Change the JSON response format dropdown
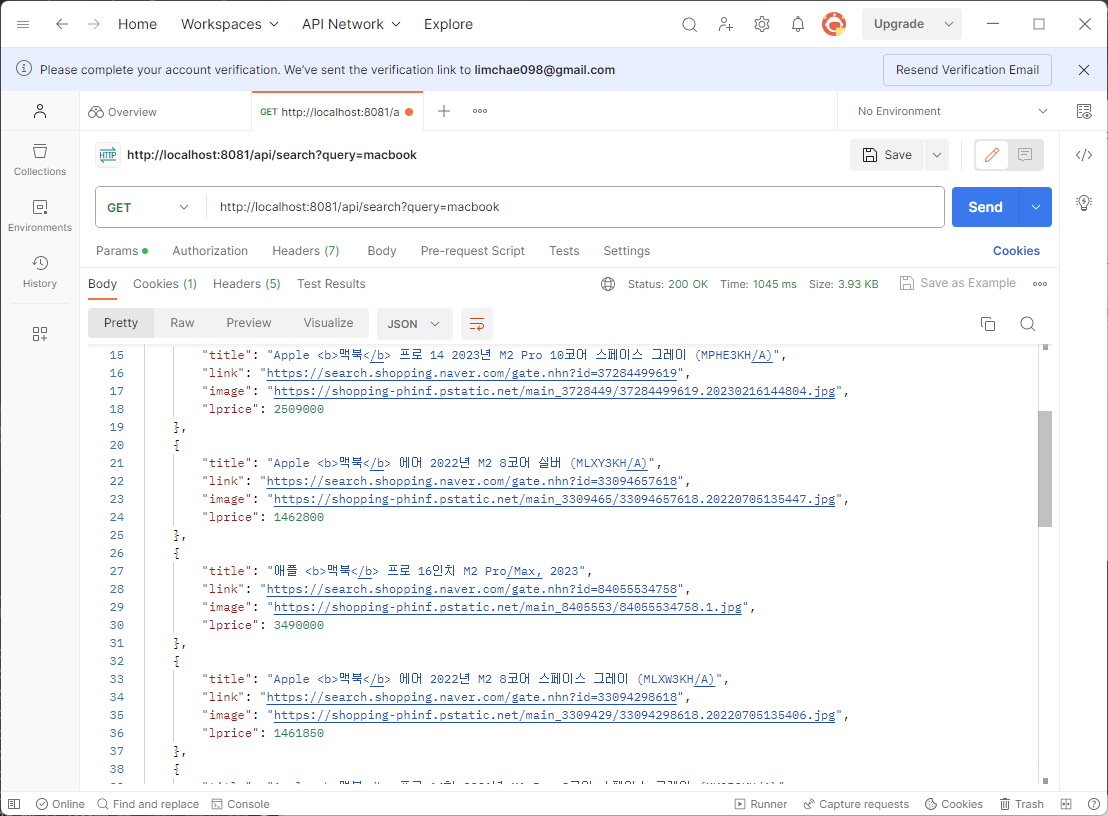 [413, 324]
